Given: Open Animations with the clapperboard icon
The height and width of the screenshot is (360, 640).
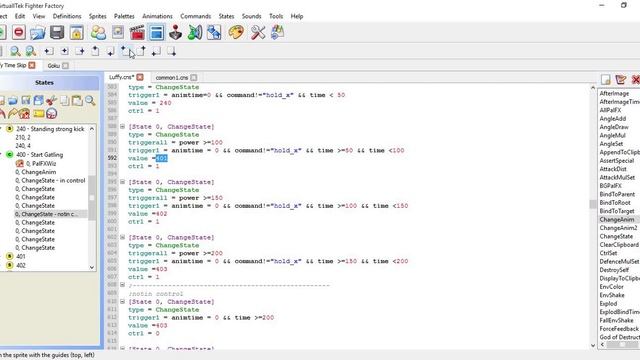Looking at the screenshot, I should (137, 33).
